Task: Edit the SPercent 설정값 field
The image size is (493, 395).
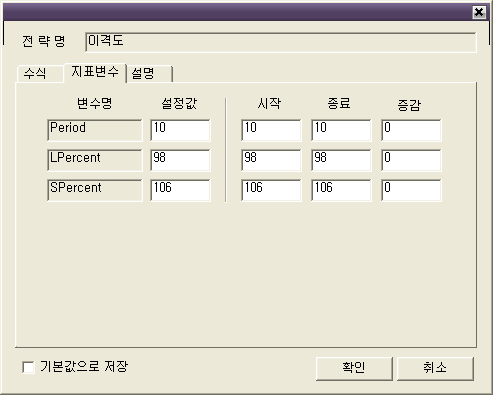Action: point(180,190)
